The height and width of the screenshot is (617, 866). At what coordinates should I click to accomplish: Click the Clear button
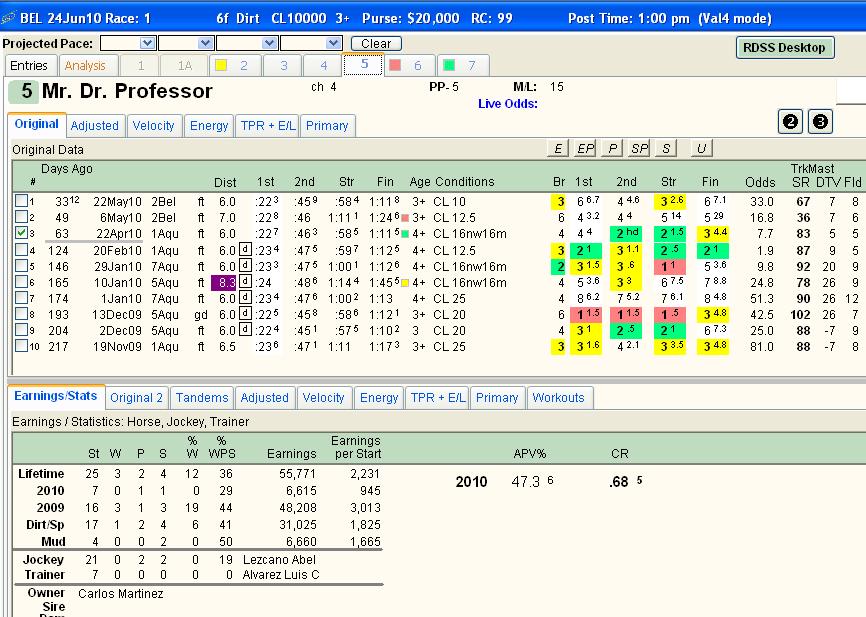click(376, 43)
